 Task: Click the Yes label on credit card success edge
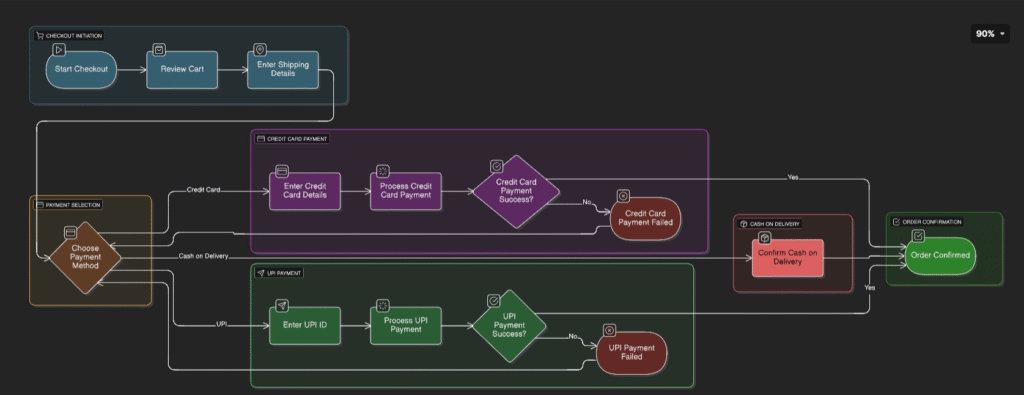click(793, 177)
